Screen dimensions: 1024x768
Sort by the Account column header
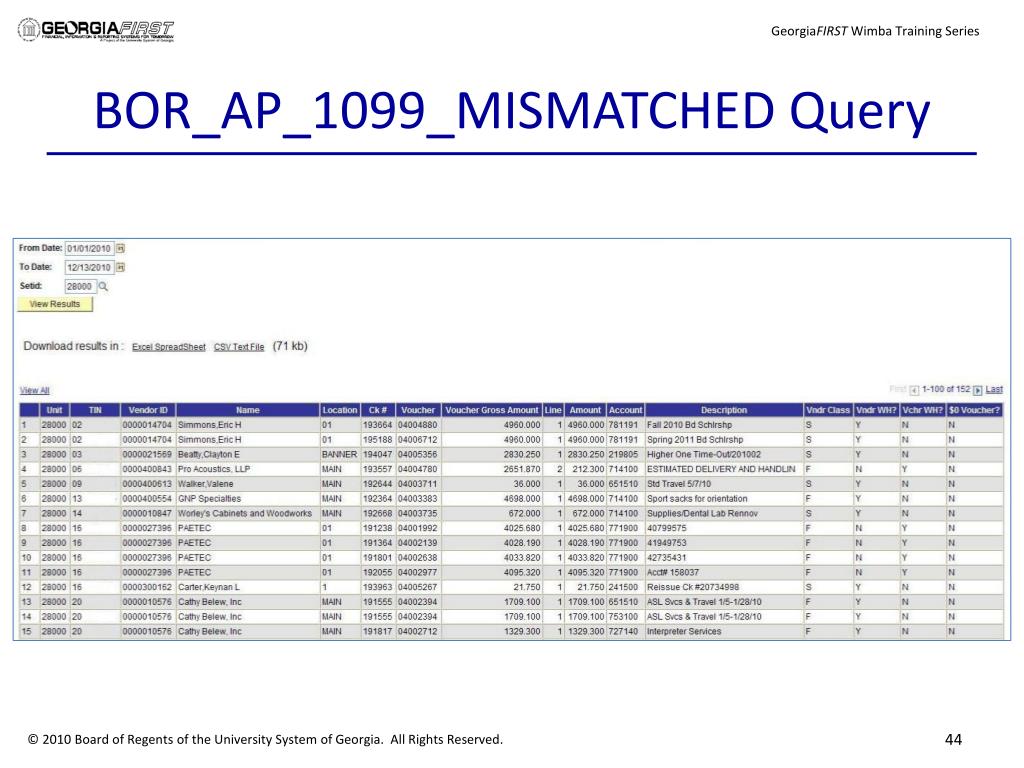click(x=626, y=410)
